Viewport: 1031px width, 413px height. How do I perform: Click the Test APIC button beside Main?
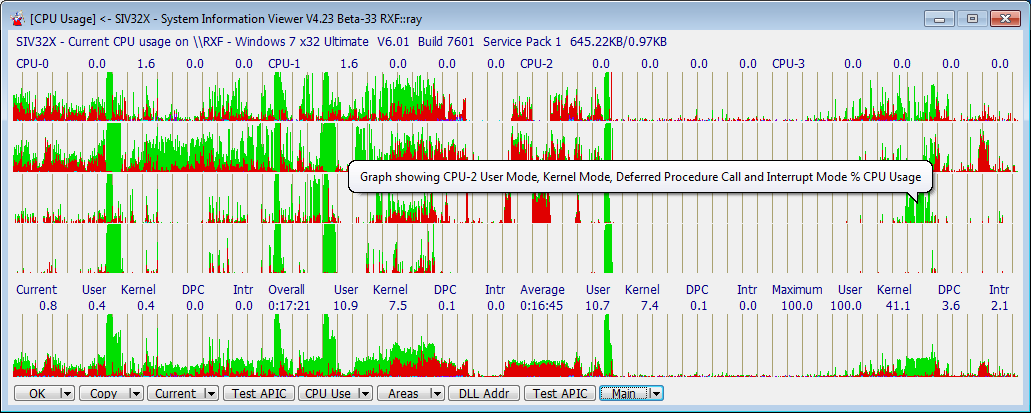tap(559, 394)
